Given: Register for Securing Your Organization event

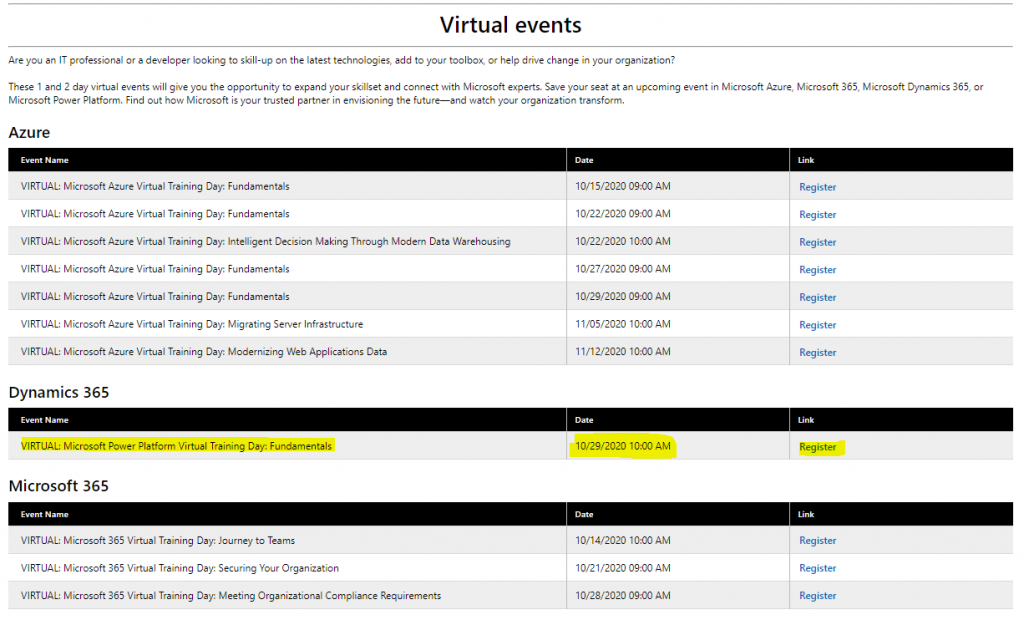Looking at the screenshot, I should coord(817,568).
